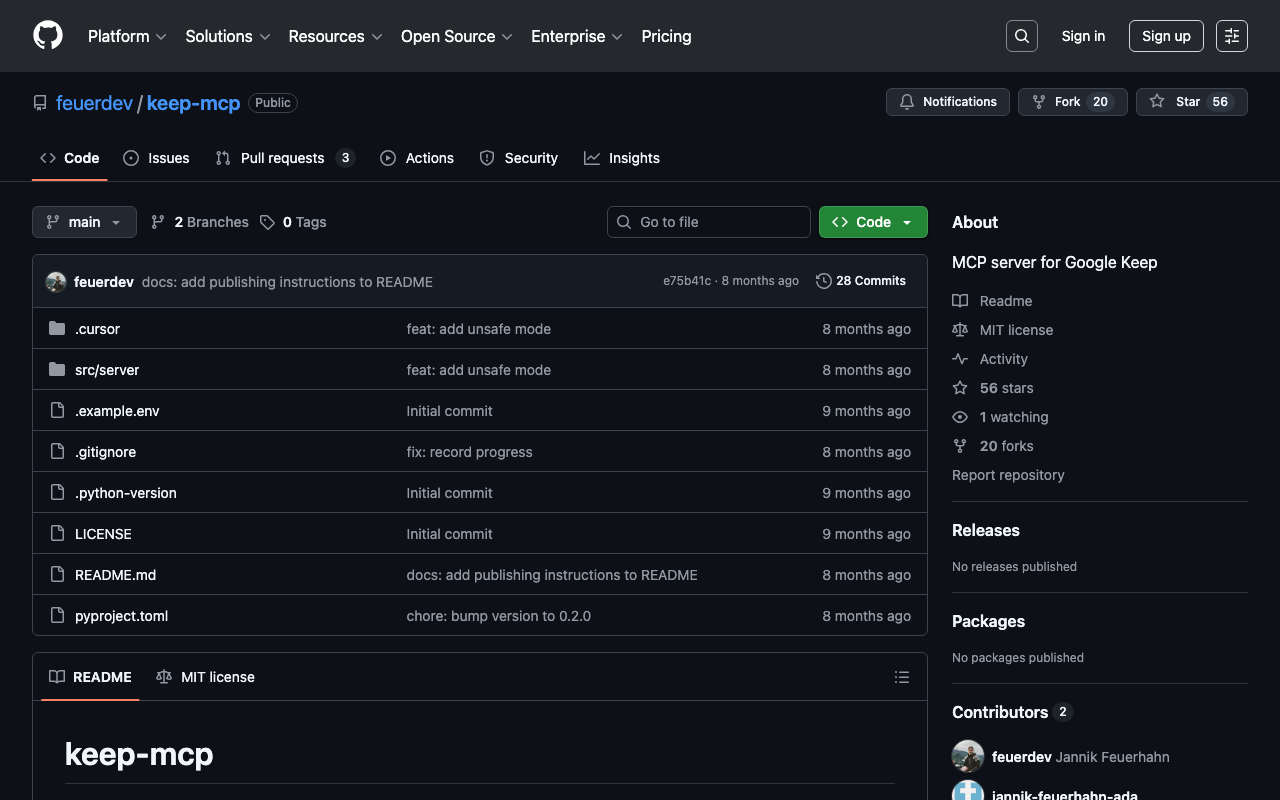Screen dimensions: 1280x800
Task: Open the search magnifier icon
Action: tap(1021, 36)
